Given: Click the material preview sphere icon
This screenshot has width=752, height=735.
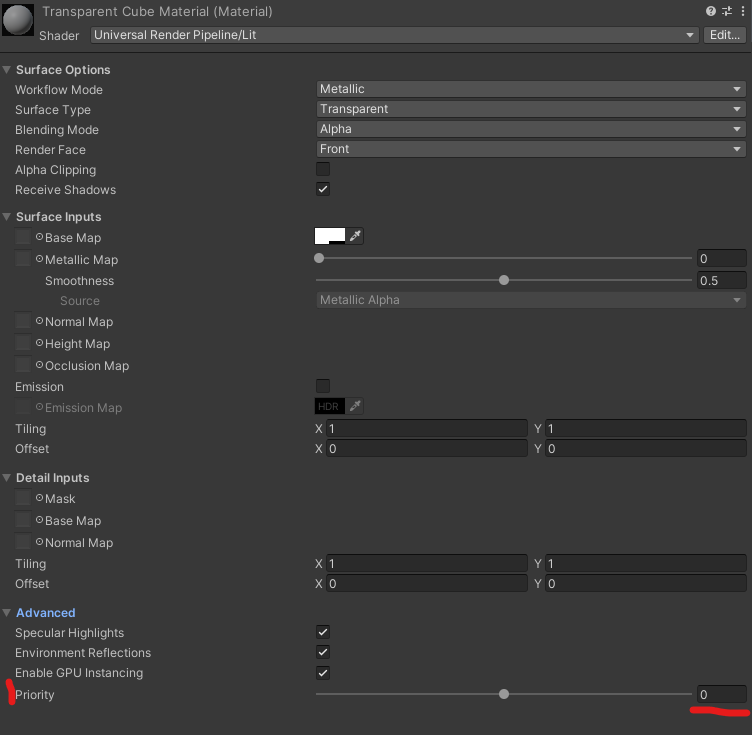Looking at the screenshot, I should tap(18, 21).
